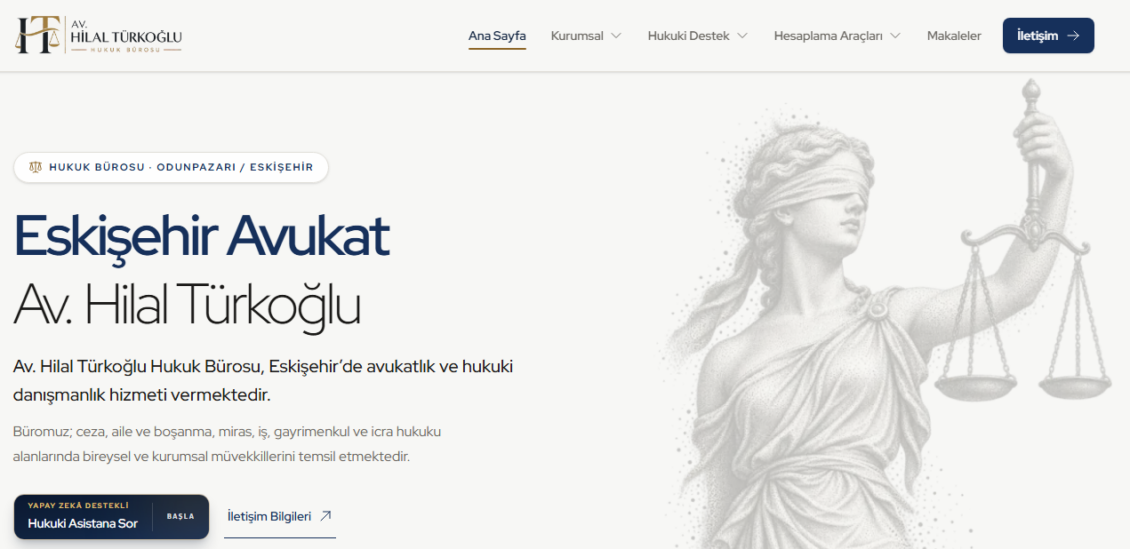Expand the Hukuki Destek chevron arrow
The height and width of the screenshot is (549, 1130).
pos(742,35)
